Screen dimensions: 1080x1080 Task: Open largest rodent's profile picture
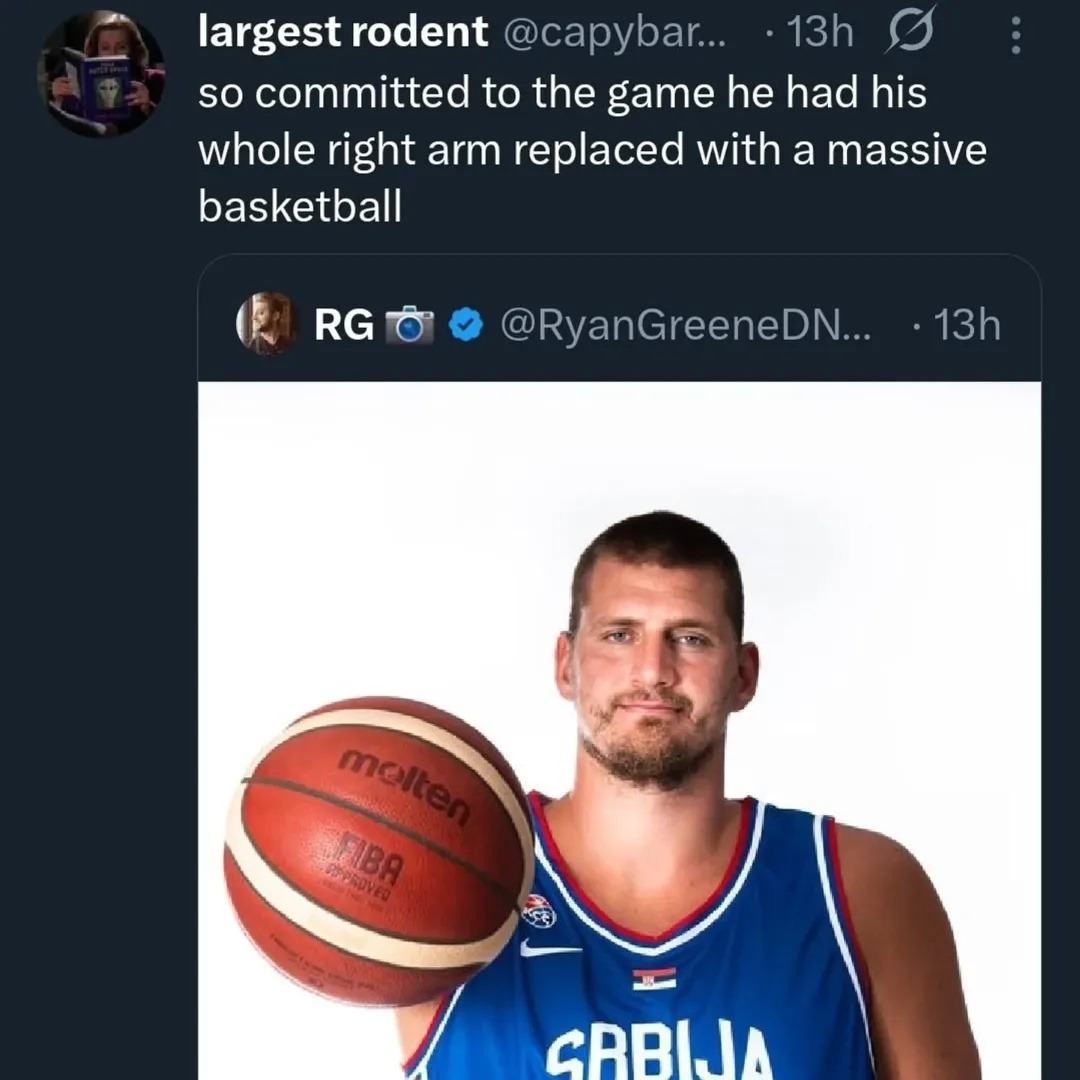[x=101, y=74]
